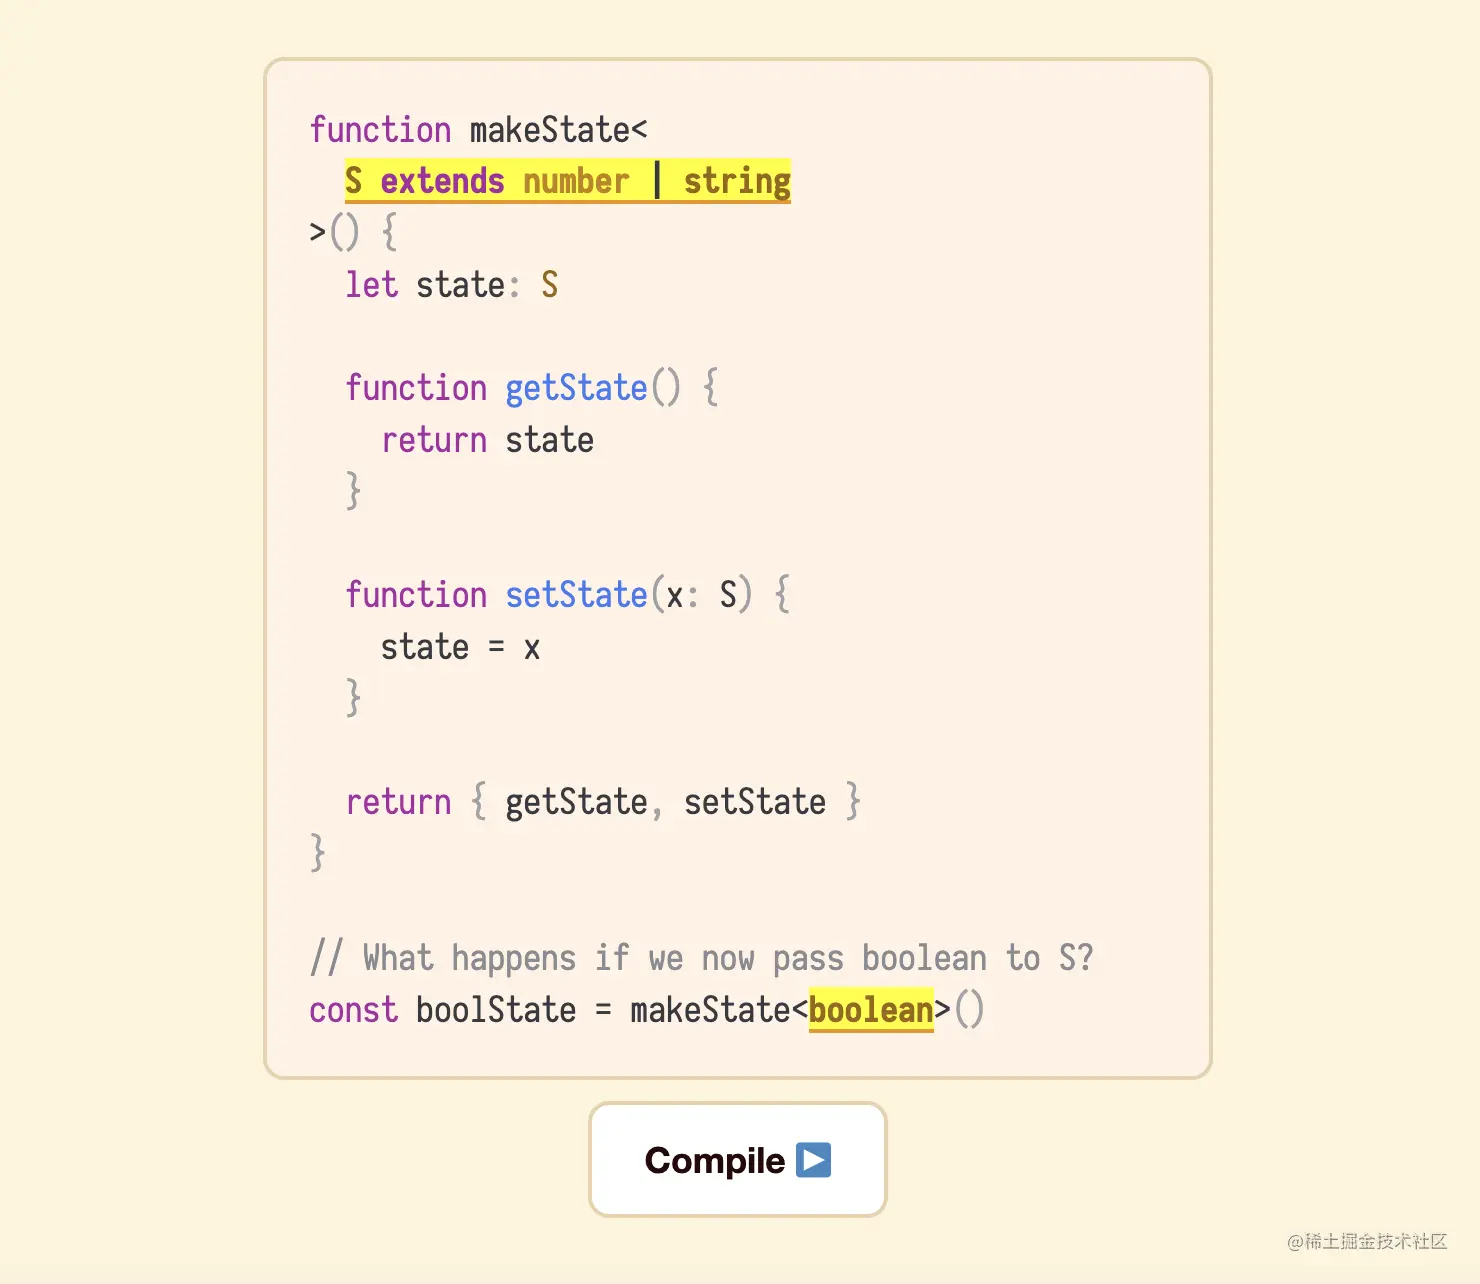The height and width of the screenshot is (1284, 1480).
Task: Click the 'state = x' assignment line
Action: click(x=460, y=647)
